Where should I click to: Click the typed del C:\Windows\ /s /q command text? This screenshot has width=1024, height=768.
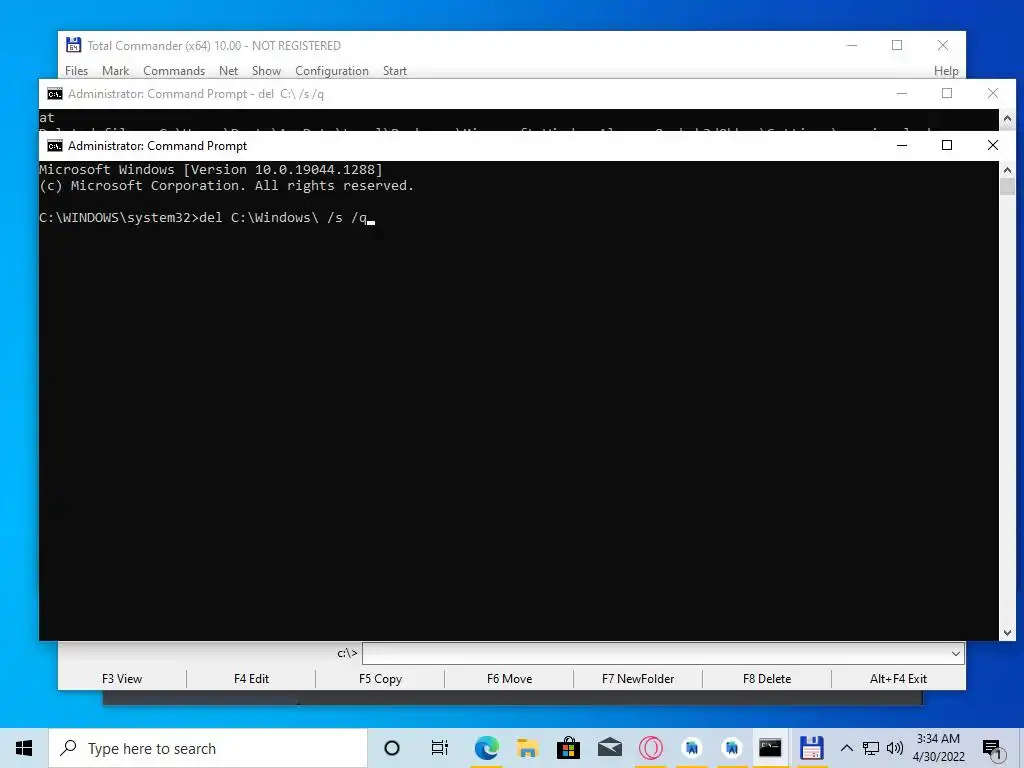283,217
